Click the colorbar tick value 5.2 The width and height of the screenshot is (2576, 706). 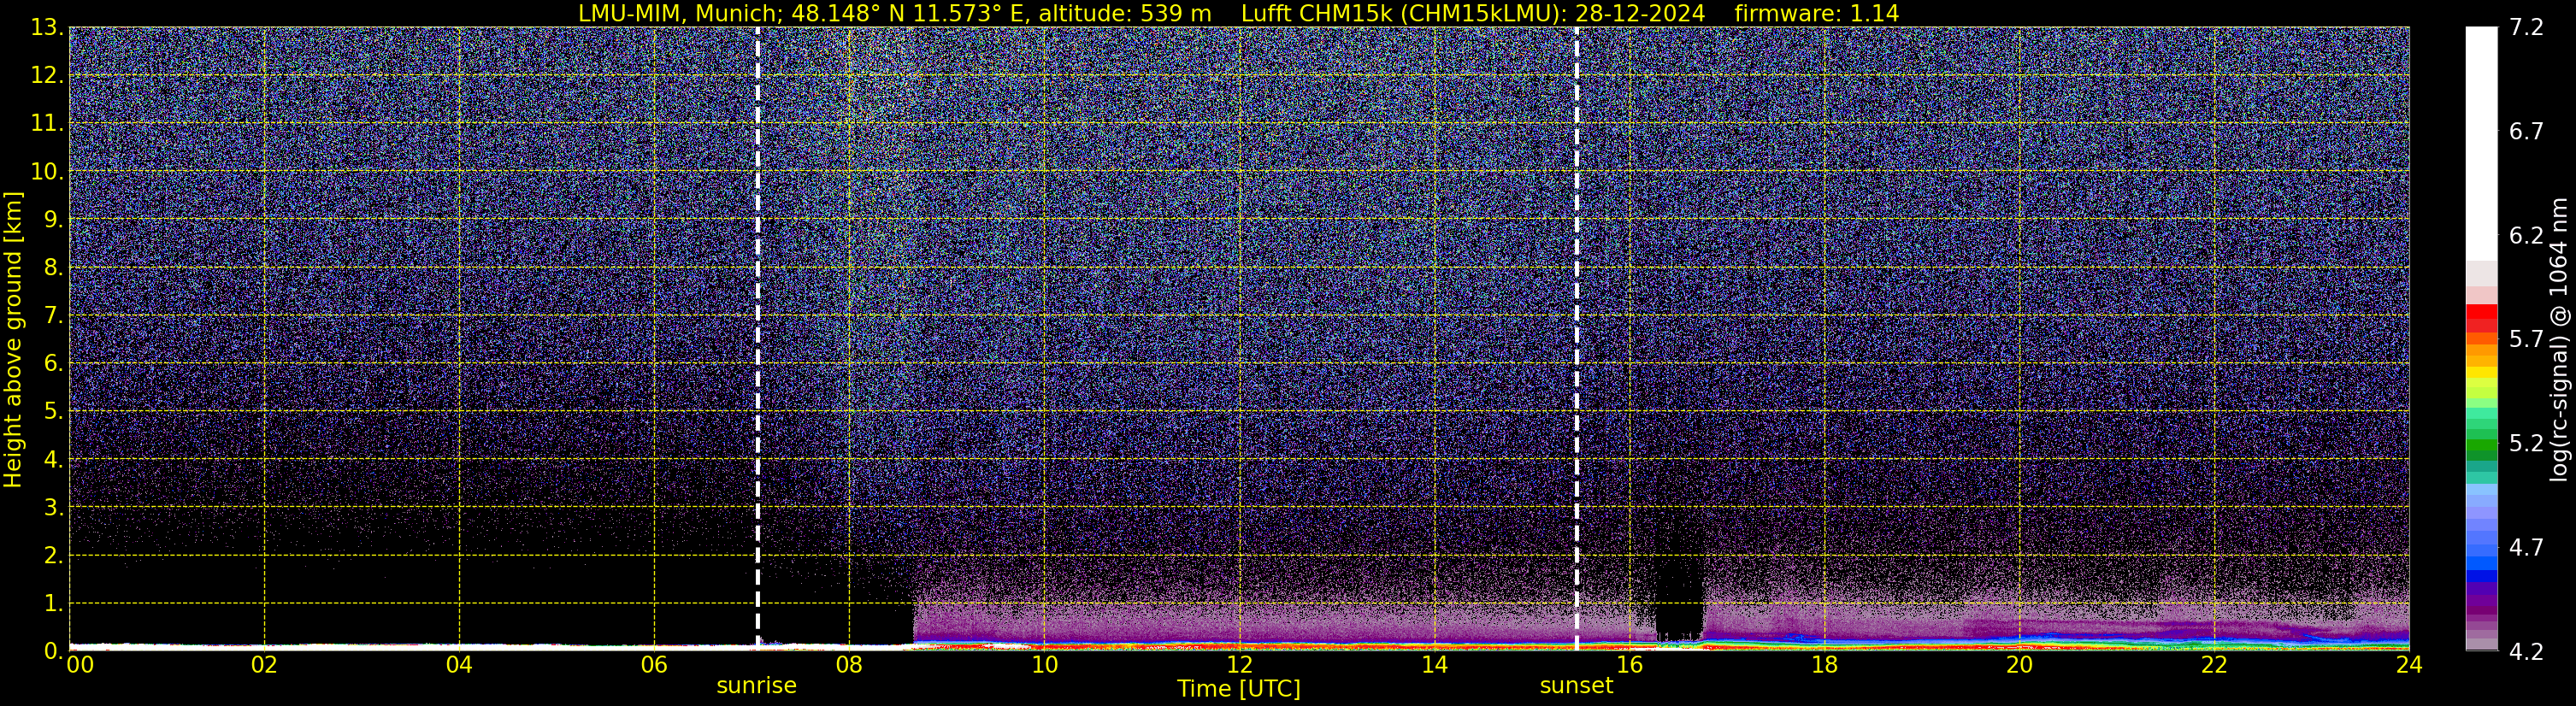[x=2526, y=444]
